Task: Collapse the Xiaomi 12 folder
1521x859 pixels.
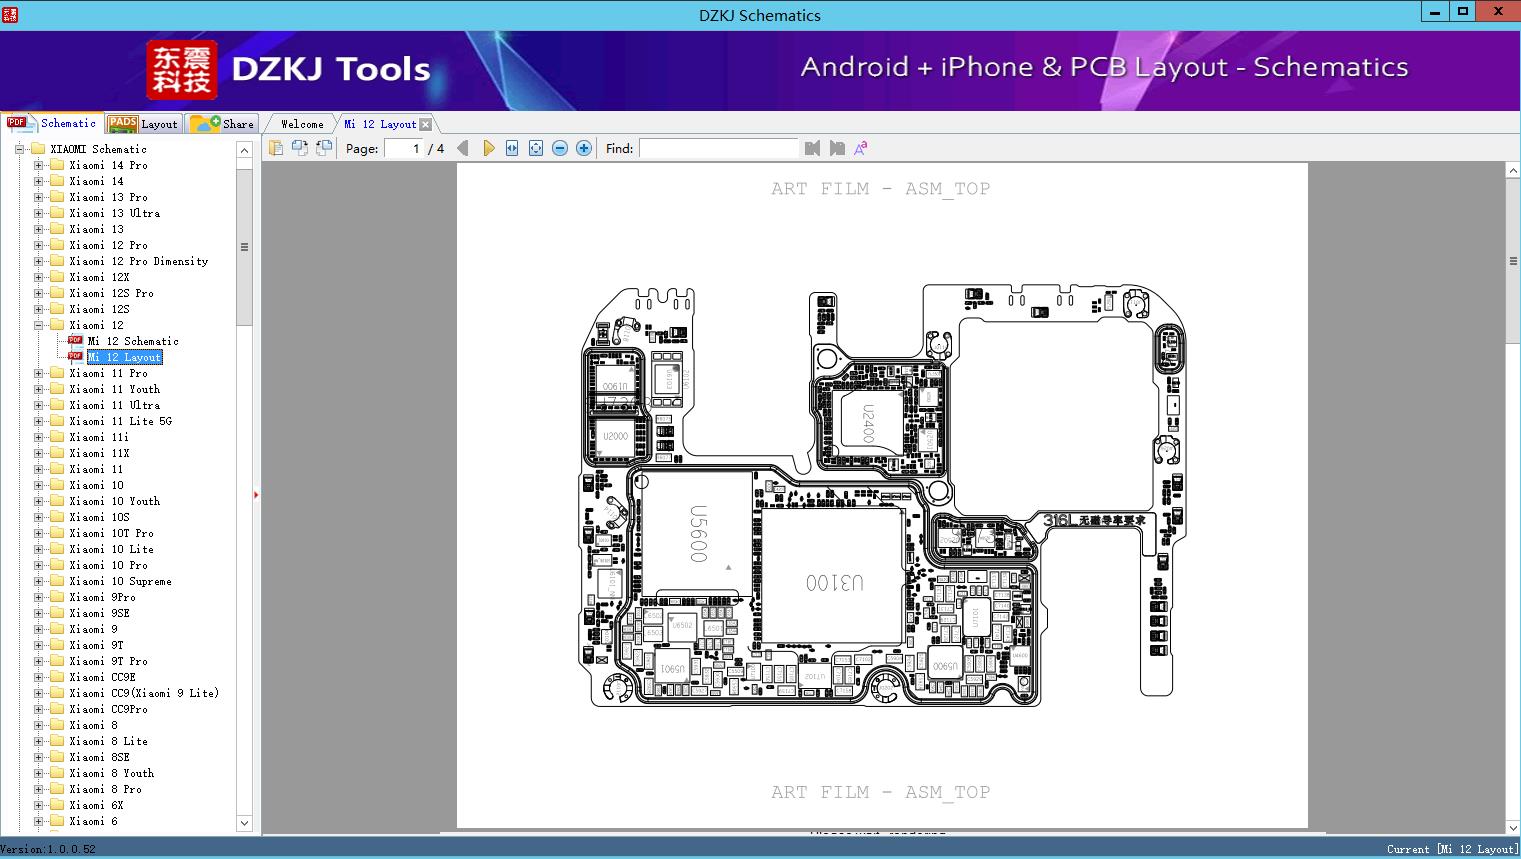Action: pyautogui.click(x=38, y=325)
